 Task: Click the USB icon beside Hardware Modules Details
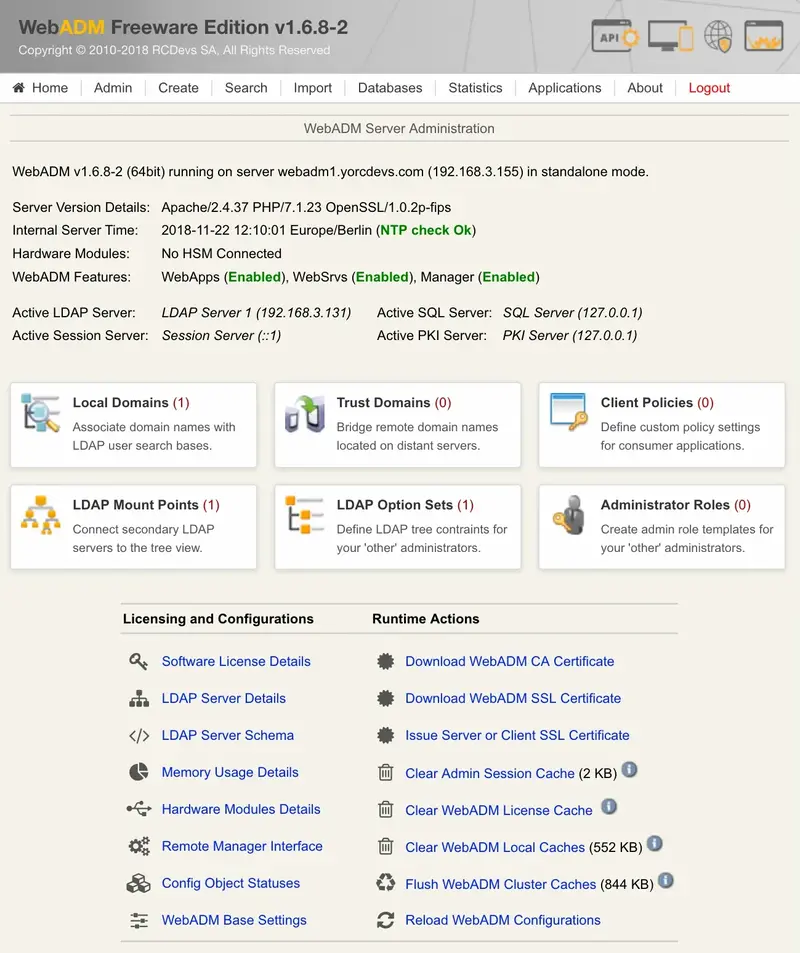(139, 809)
